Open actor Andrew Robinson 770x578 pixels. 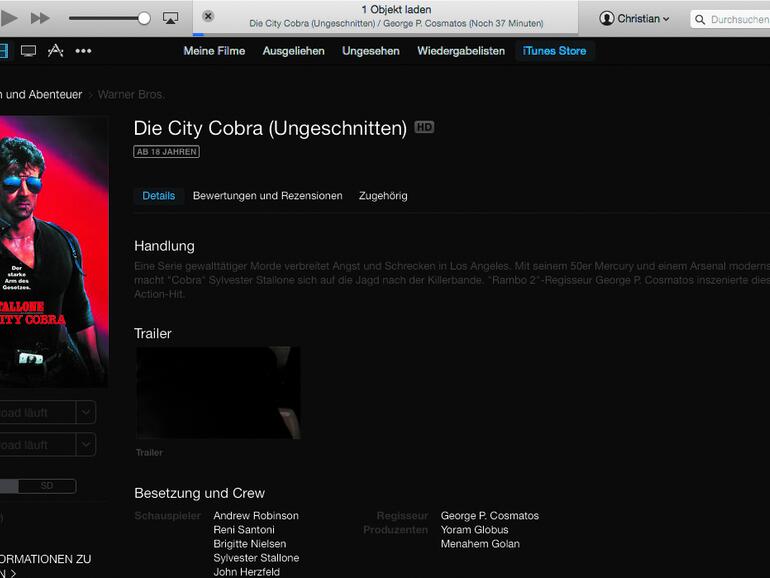pyautogui.click(x=256, y=516)
